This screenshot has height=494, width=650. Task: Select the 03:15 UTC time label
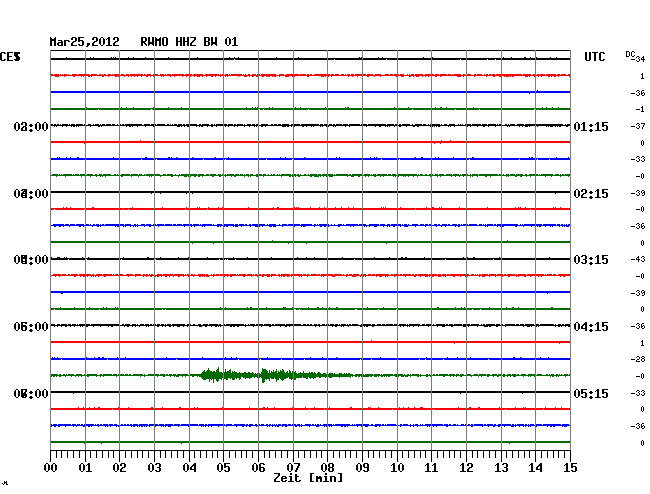pos(591,260)
